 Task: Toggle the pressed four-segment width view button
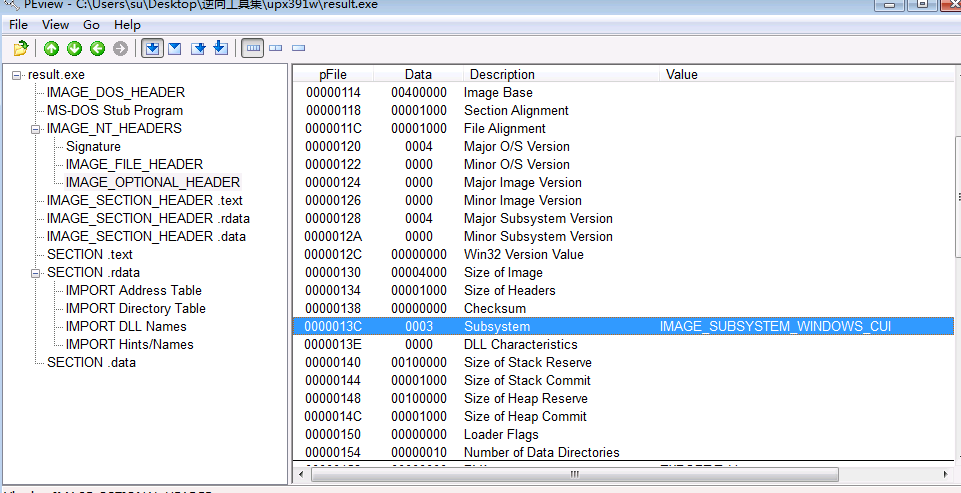coord(253,48)
